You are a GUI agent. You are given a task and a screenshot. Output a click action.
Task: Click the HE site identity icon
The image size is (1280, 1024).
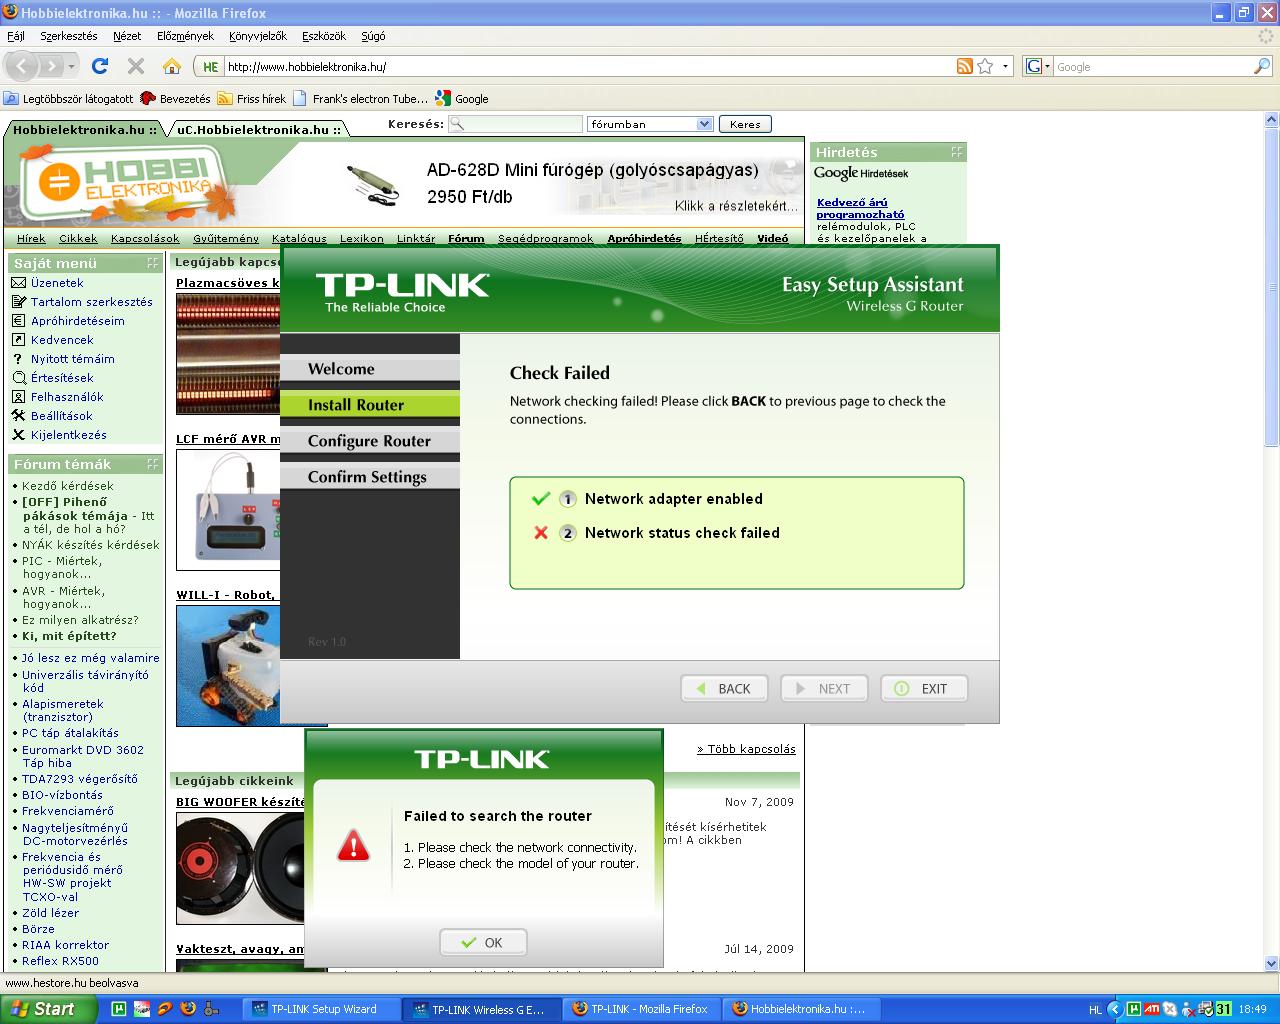tap(209, 67)
